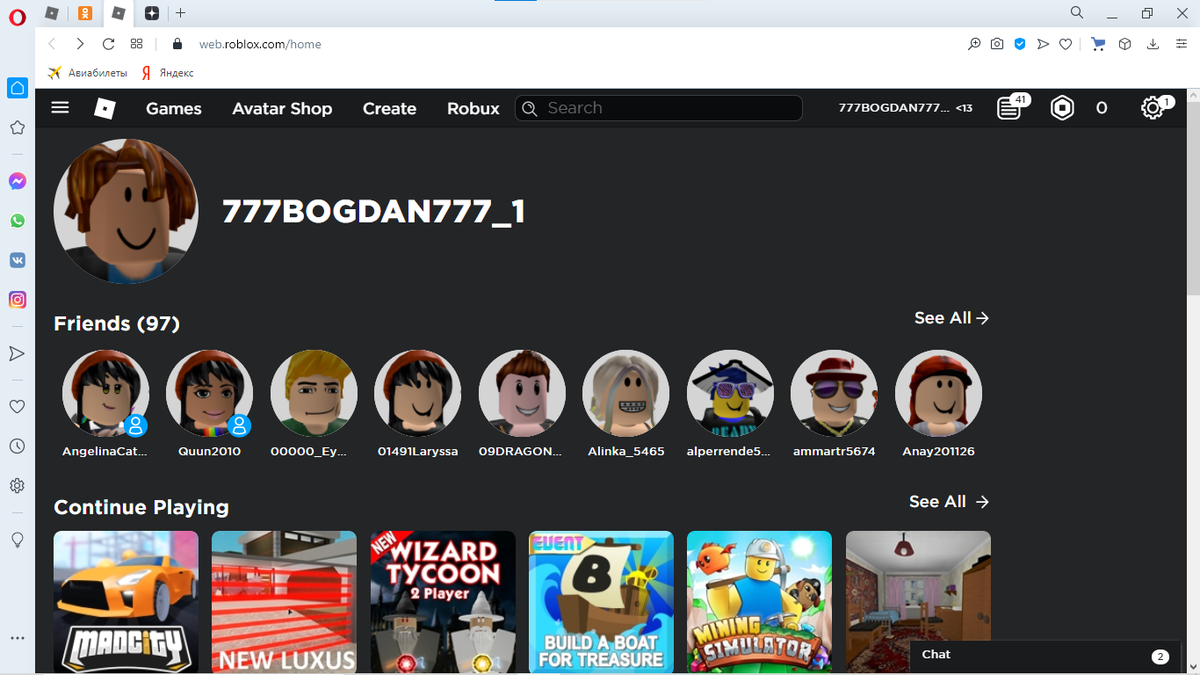Screen dimensions: 1200x675
Task: Open Facebook Messenger in Opera sidebar
Action: click(x=17, y=182)
